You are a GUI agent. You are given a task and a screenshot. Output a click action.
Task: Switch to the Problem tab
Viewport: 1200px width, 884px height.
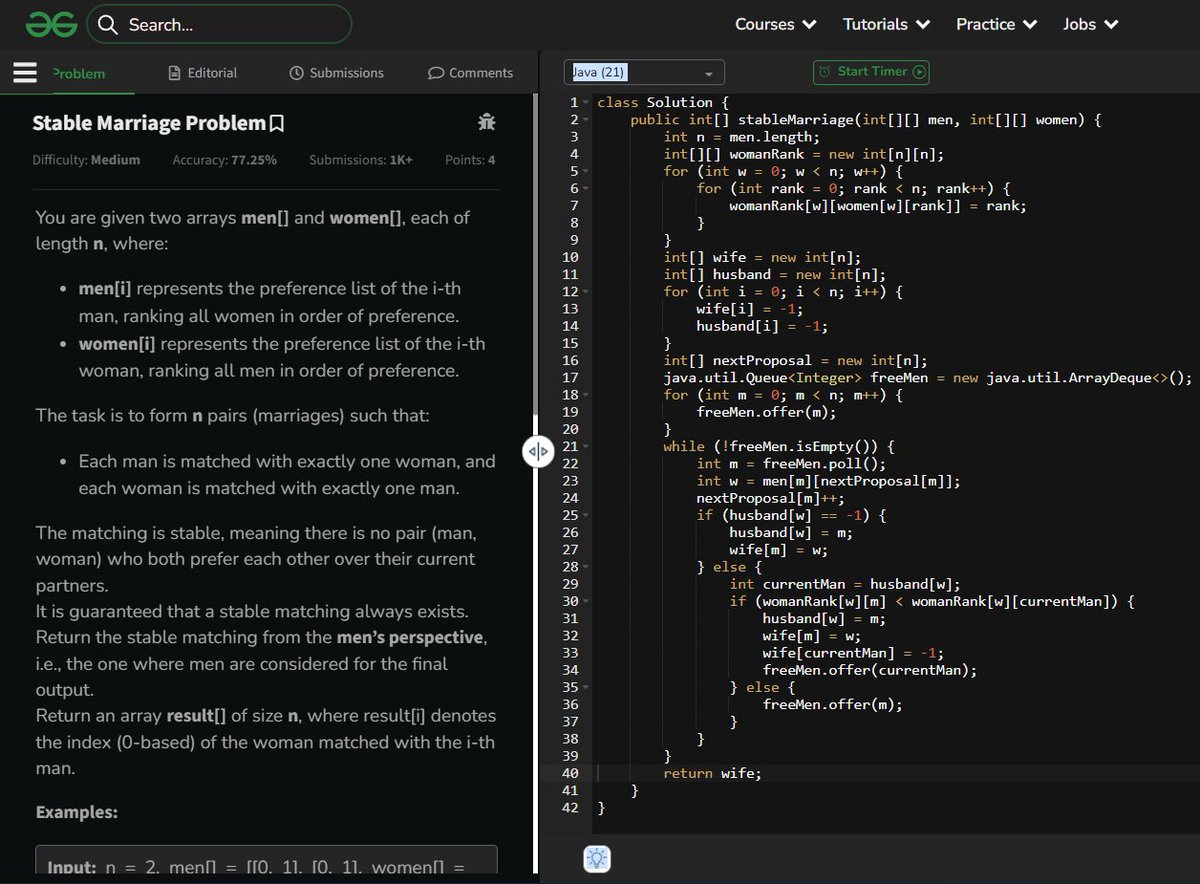[78, 73]
